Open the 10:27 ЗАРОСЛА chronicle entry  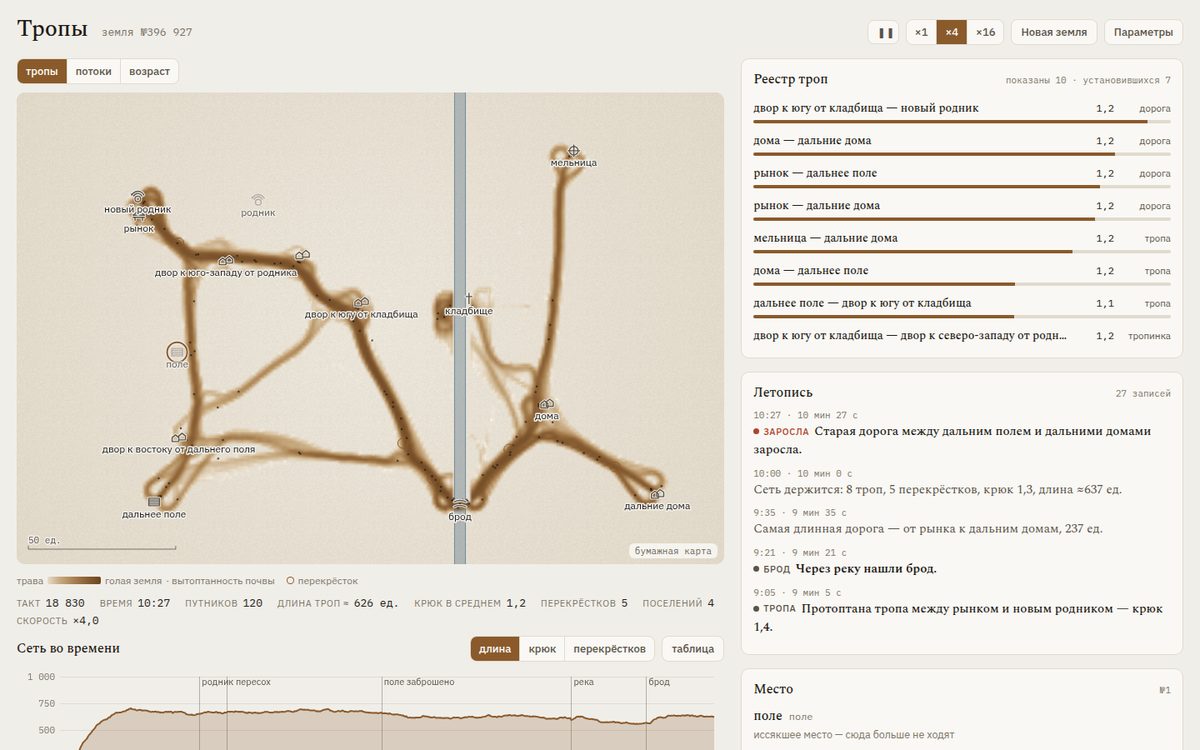pos(961,432)
